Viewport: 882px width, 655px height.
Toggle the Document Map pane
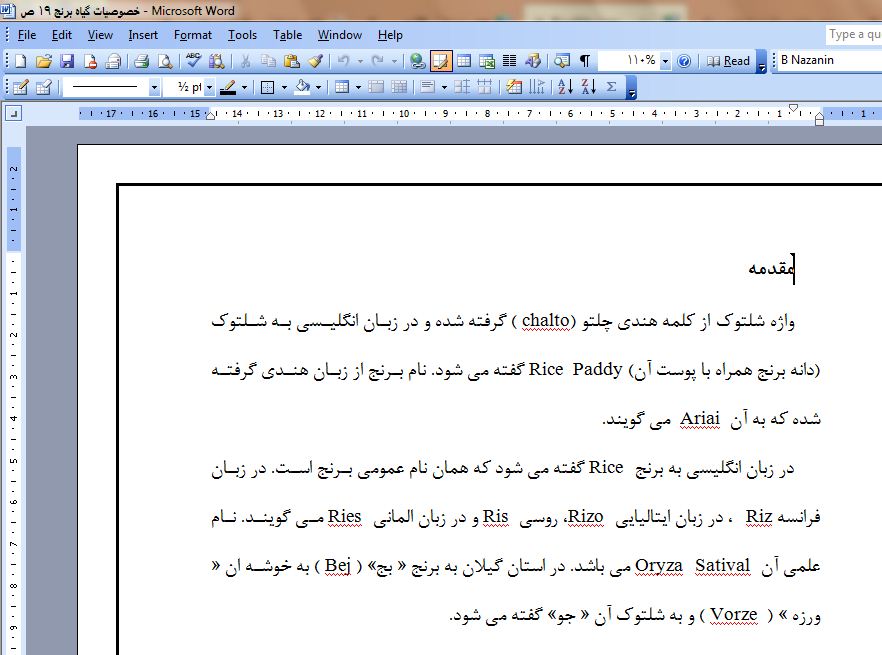click(562, 61)
